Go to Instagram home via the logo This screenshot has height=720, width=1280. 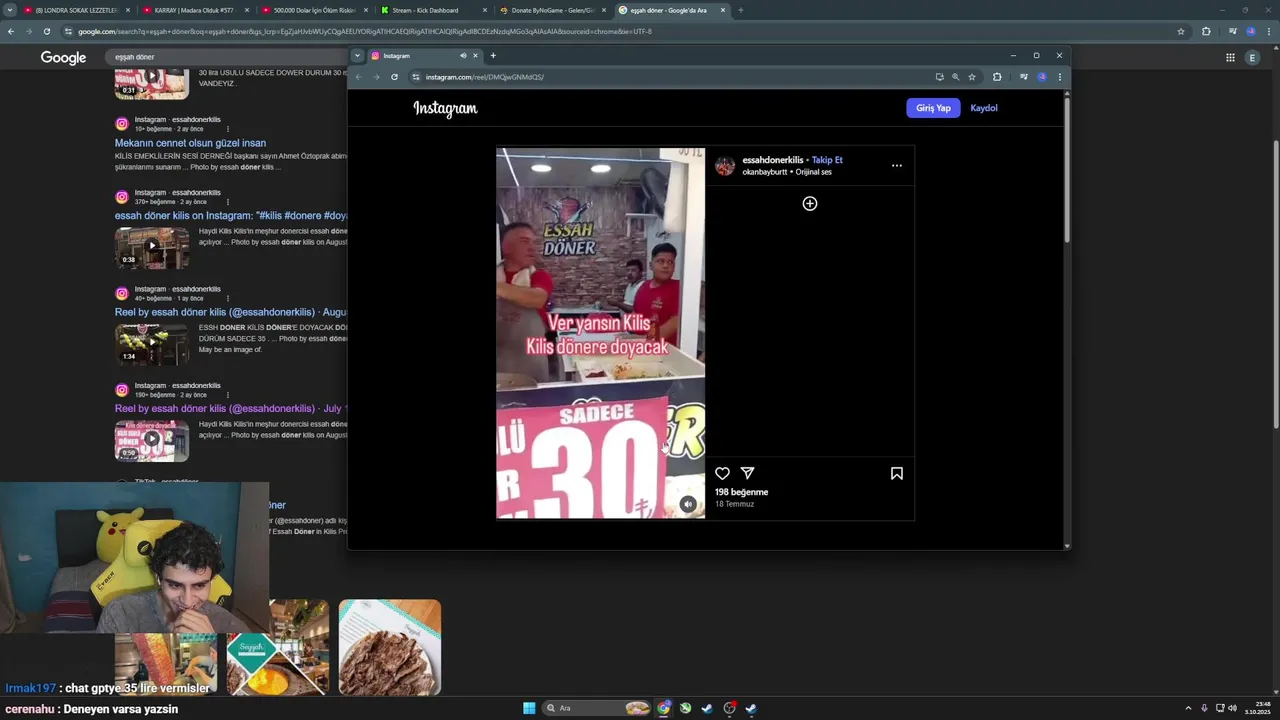click(x=445, y=108)
